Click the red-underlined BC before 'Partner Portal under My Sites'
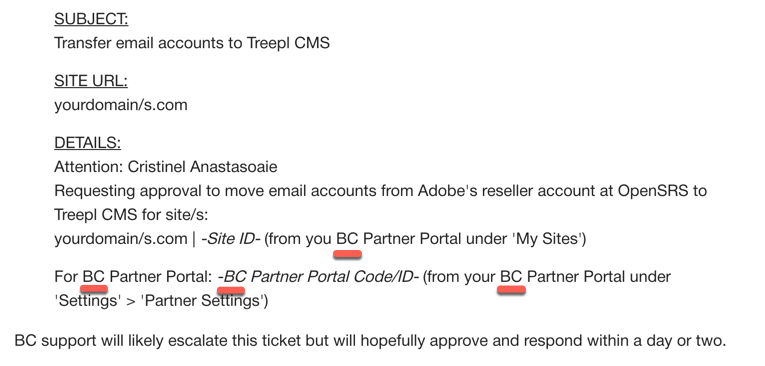Screen dimensions: 765x366 (x=347, y=239)
